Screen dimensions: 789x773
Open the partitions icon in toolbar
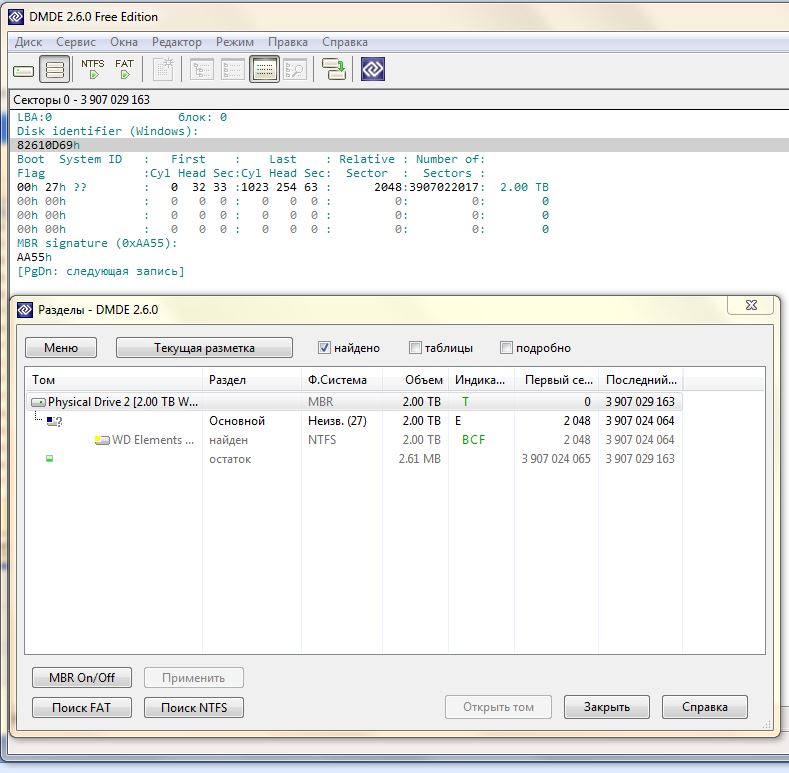[x=56, y=70]
